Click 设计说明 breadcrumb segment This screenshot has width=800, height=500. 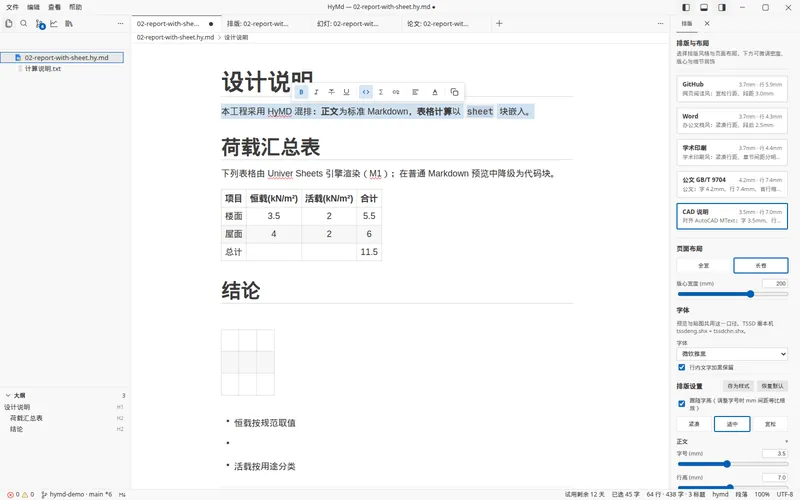click(x=236, y=37)
